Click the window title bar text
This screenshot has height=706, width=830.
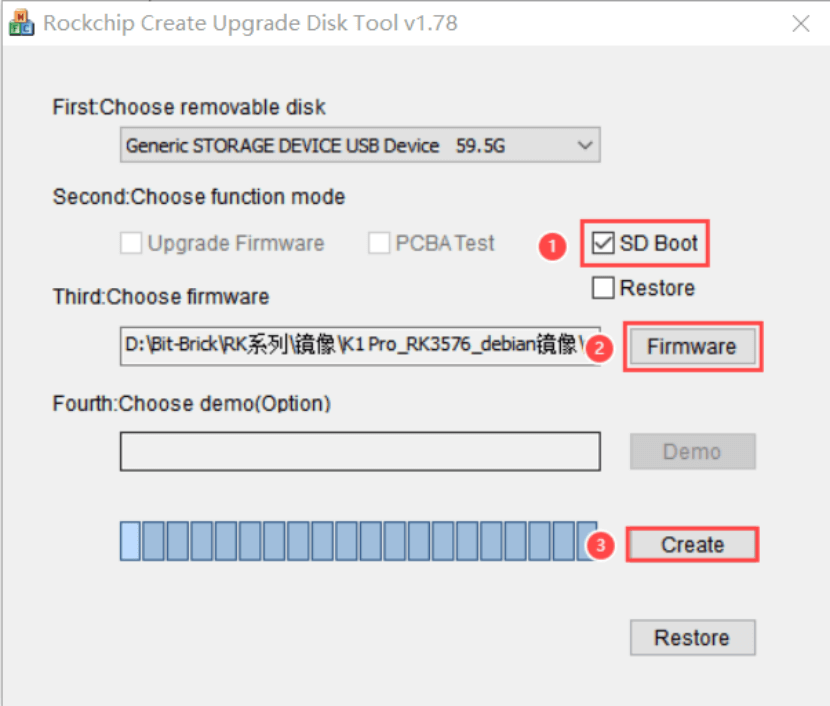250,23
